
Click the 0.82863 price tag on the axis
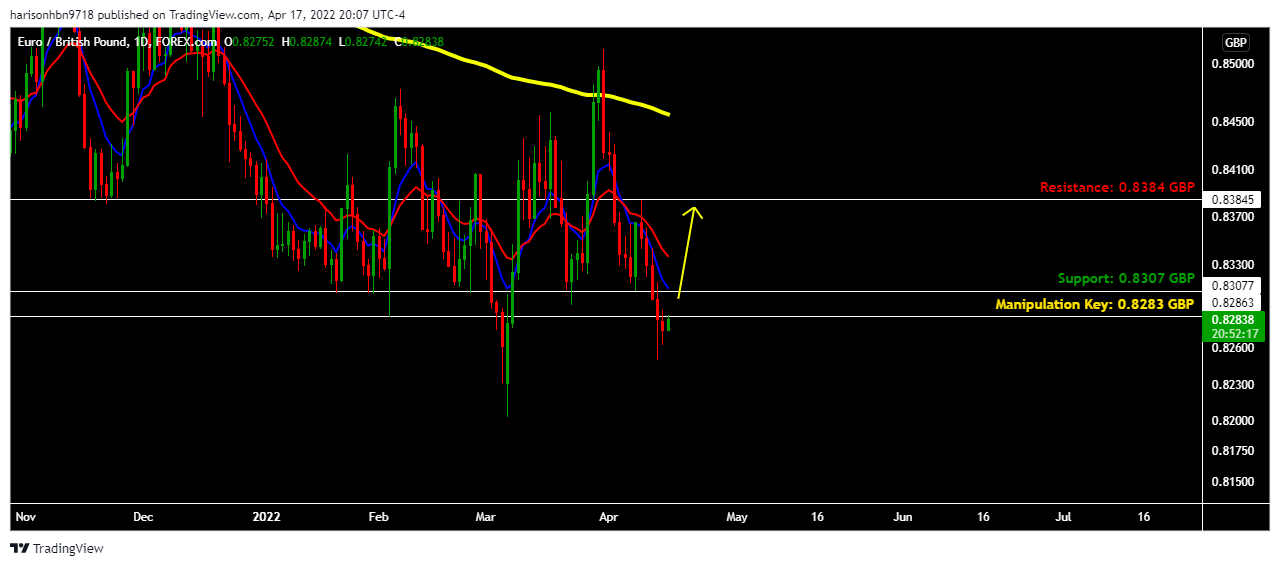(x=1232, y=301)
